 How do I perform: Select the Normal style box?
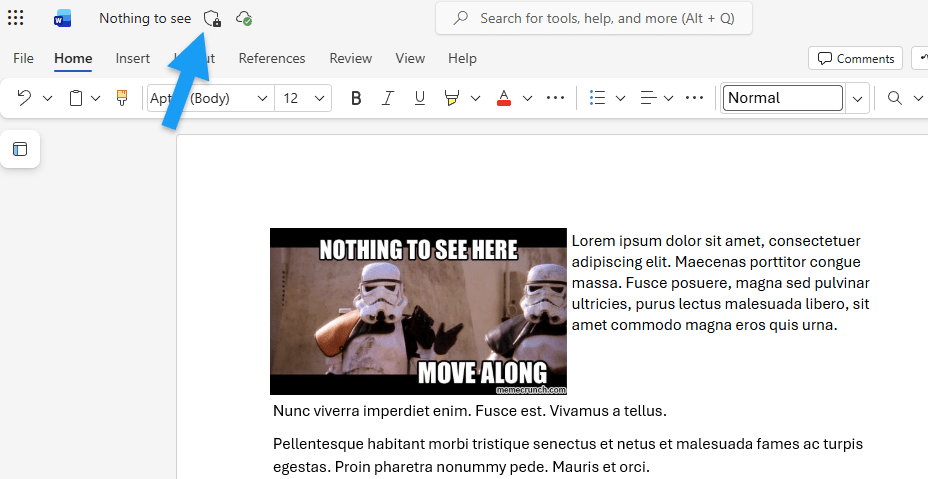[782, 98]
